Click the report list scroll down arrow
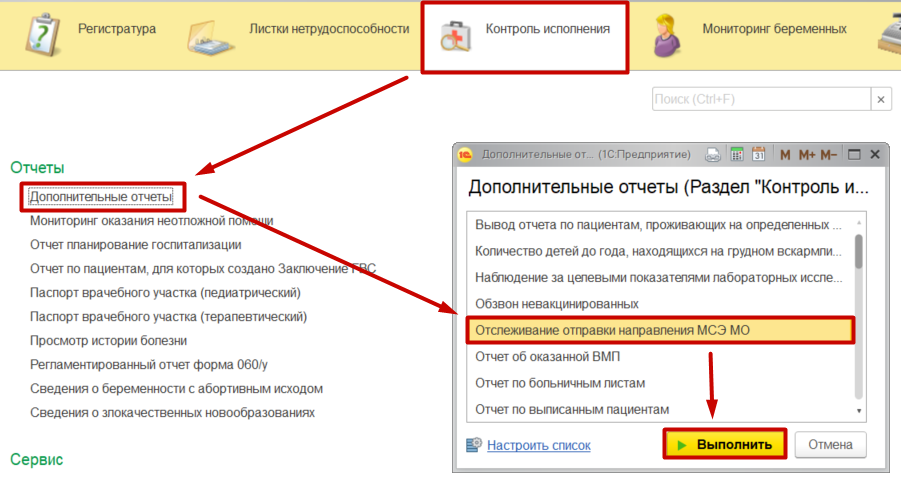This screenshot has height=482, width=901. (859, 411)
